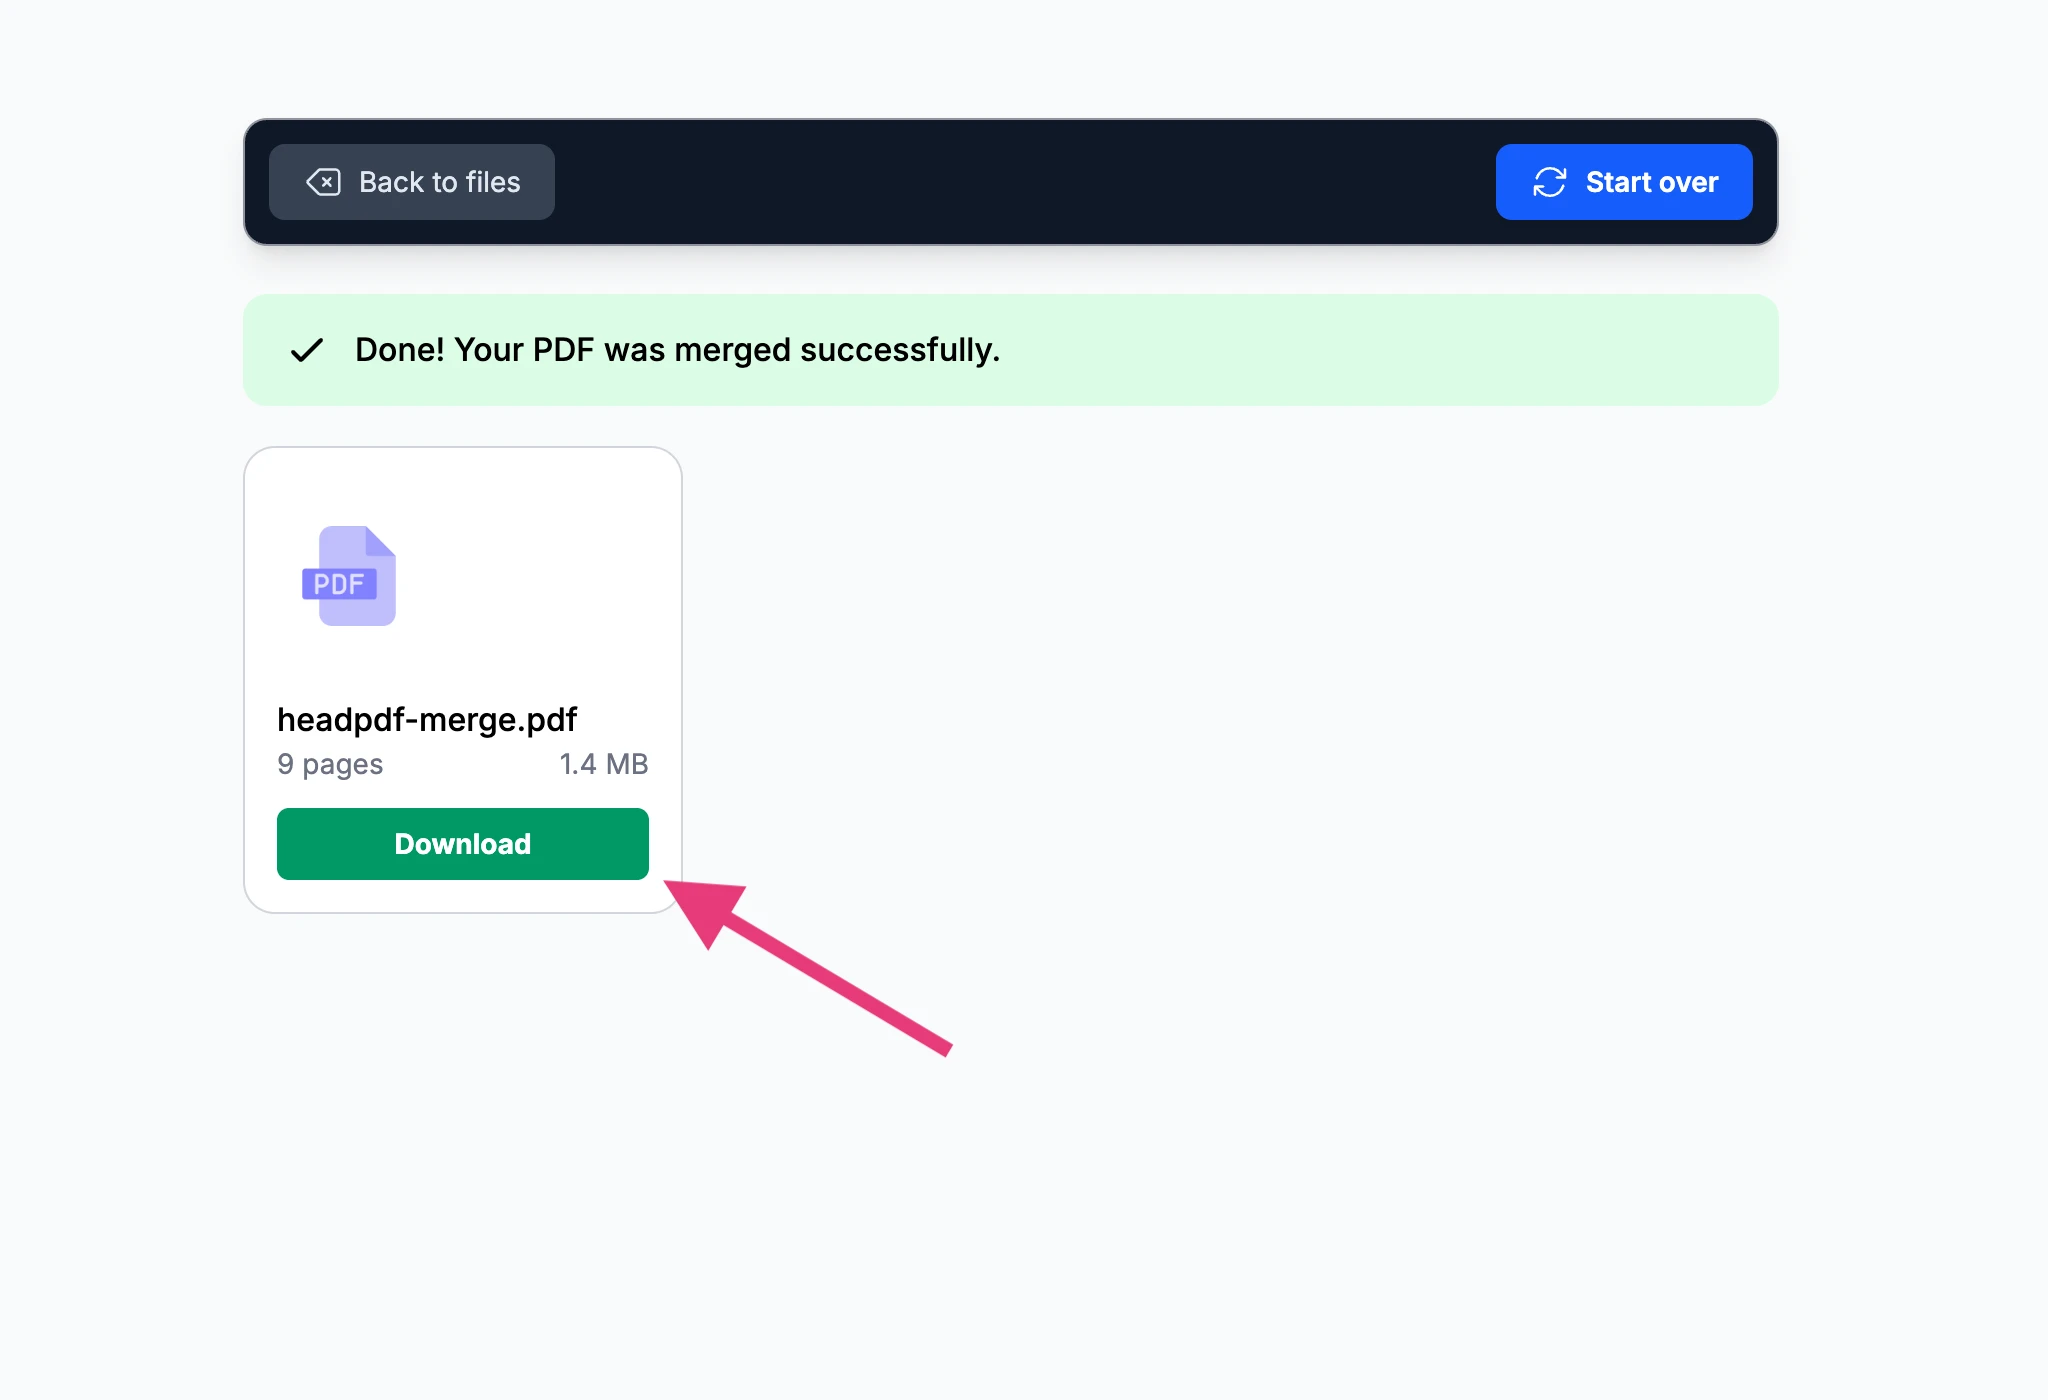Click the dark toolbar's empty middle area
This screenshot has height=1400, width=2048.
click(1020, 182)
